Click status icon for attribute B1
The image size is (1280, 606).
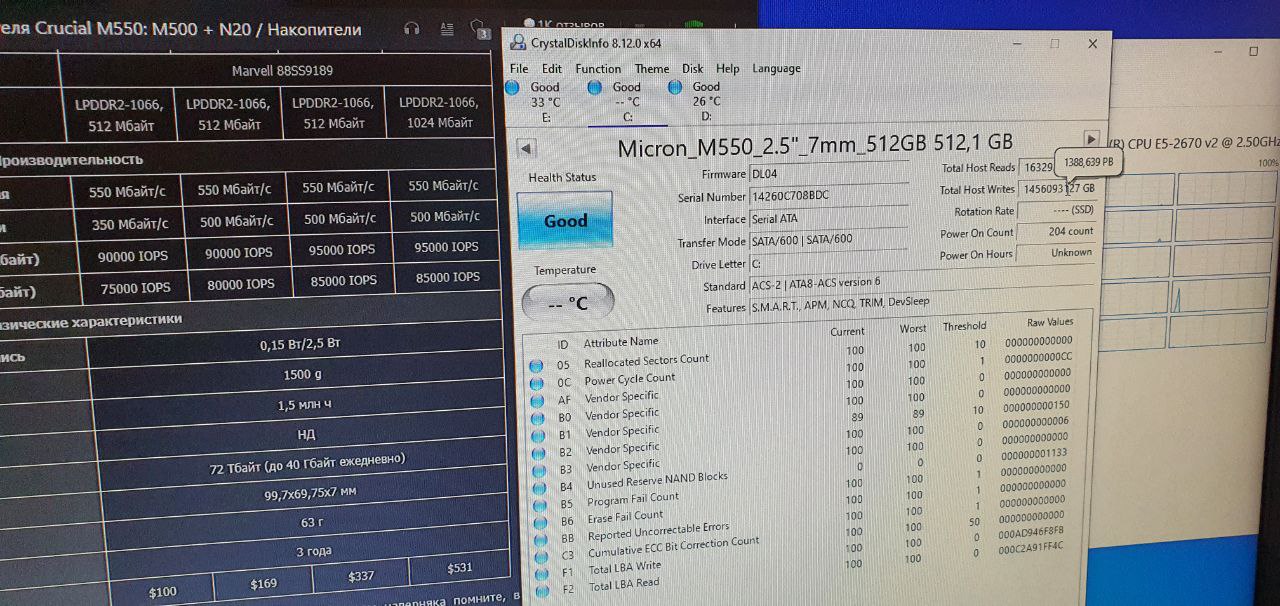point(538,436)
